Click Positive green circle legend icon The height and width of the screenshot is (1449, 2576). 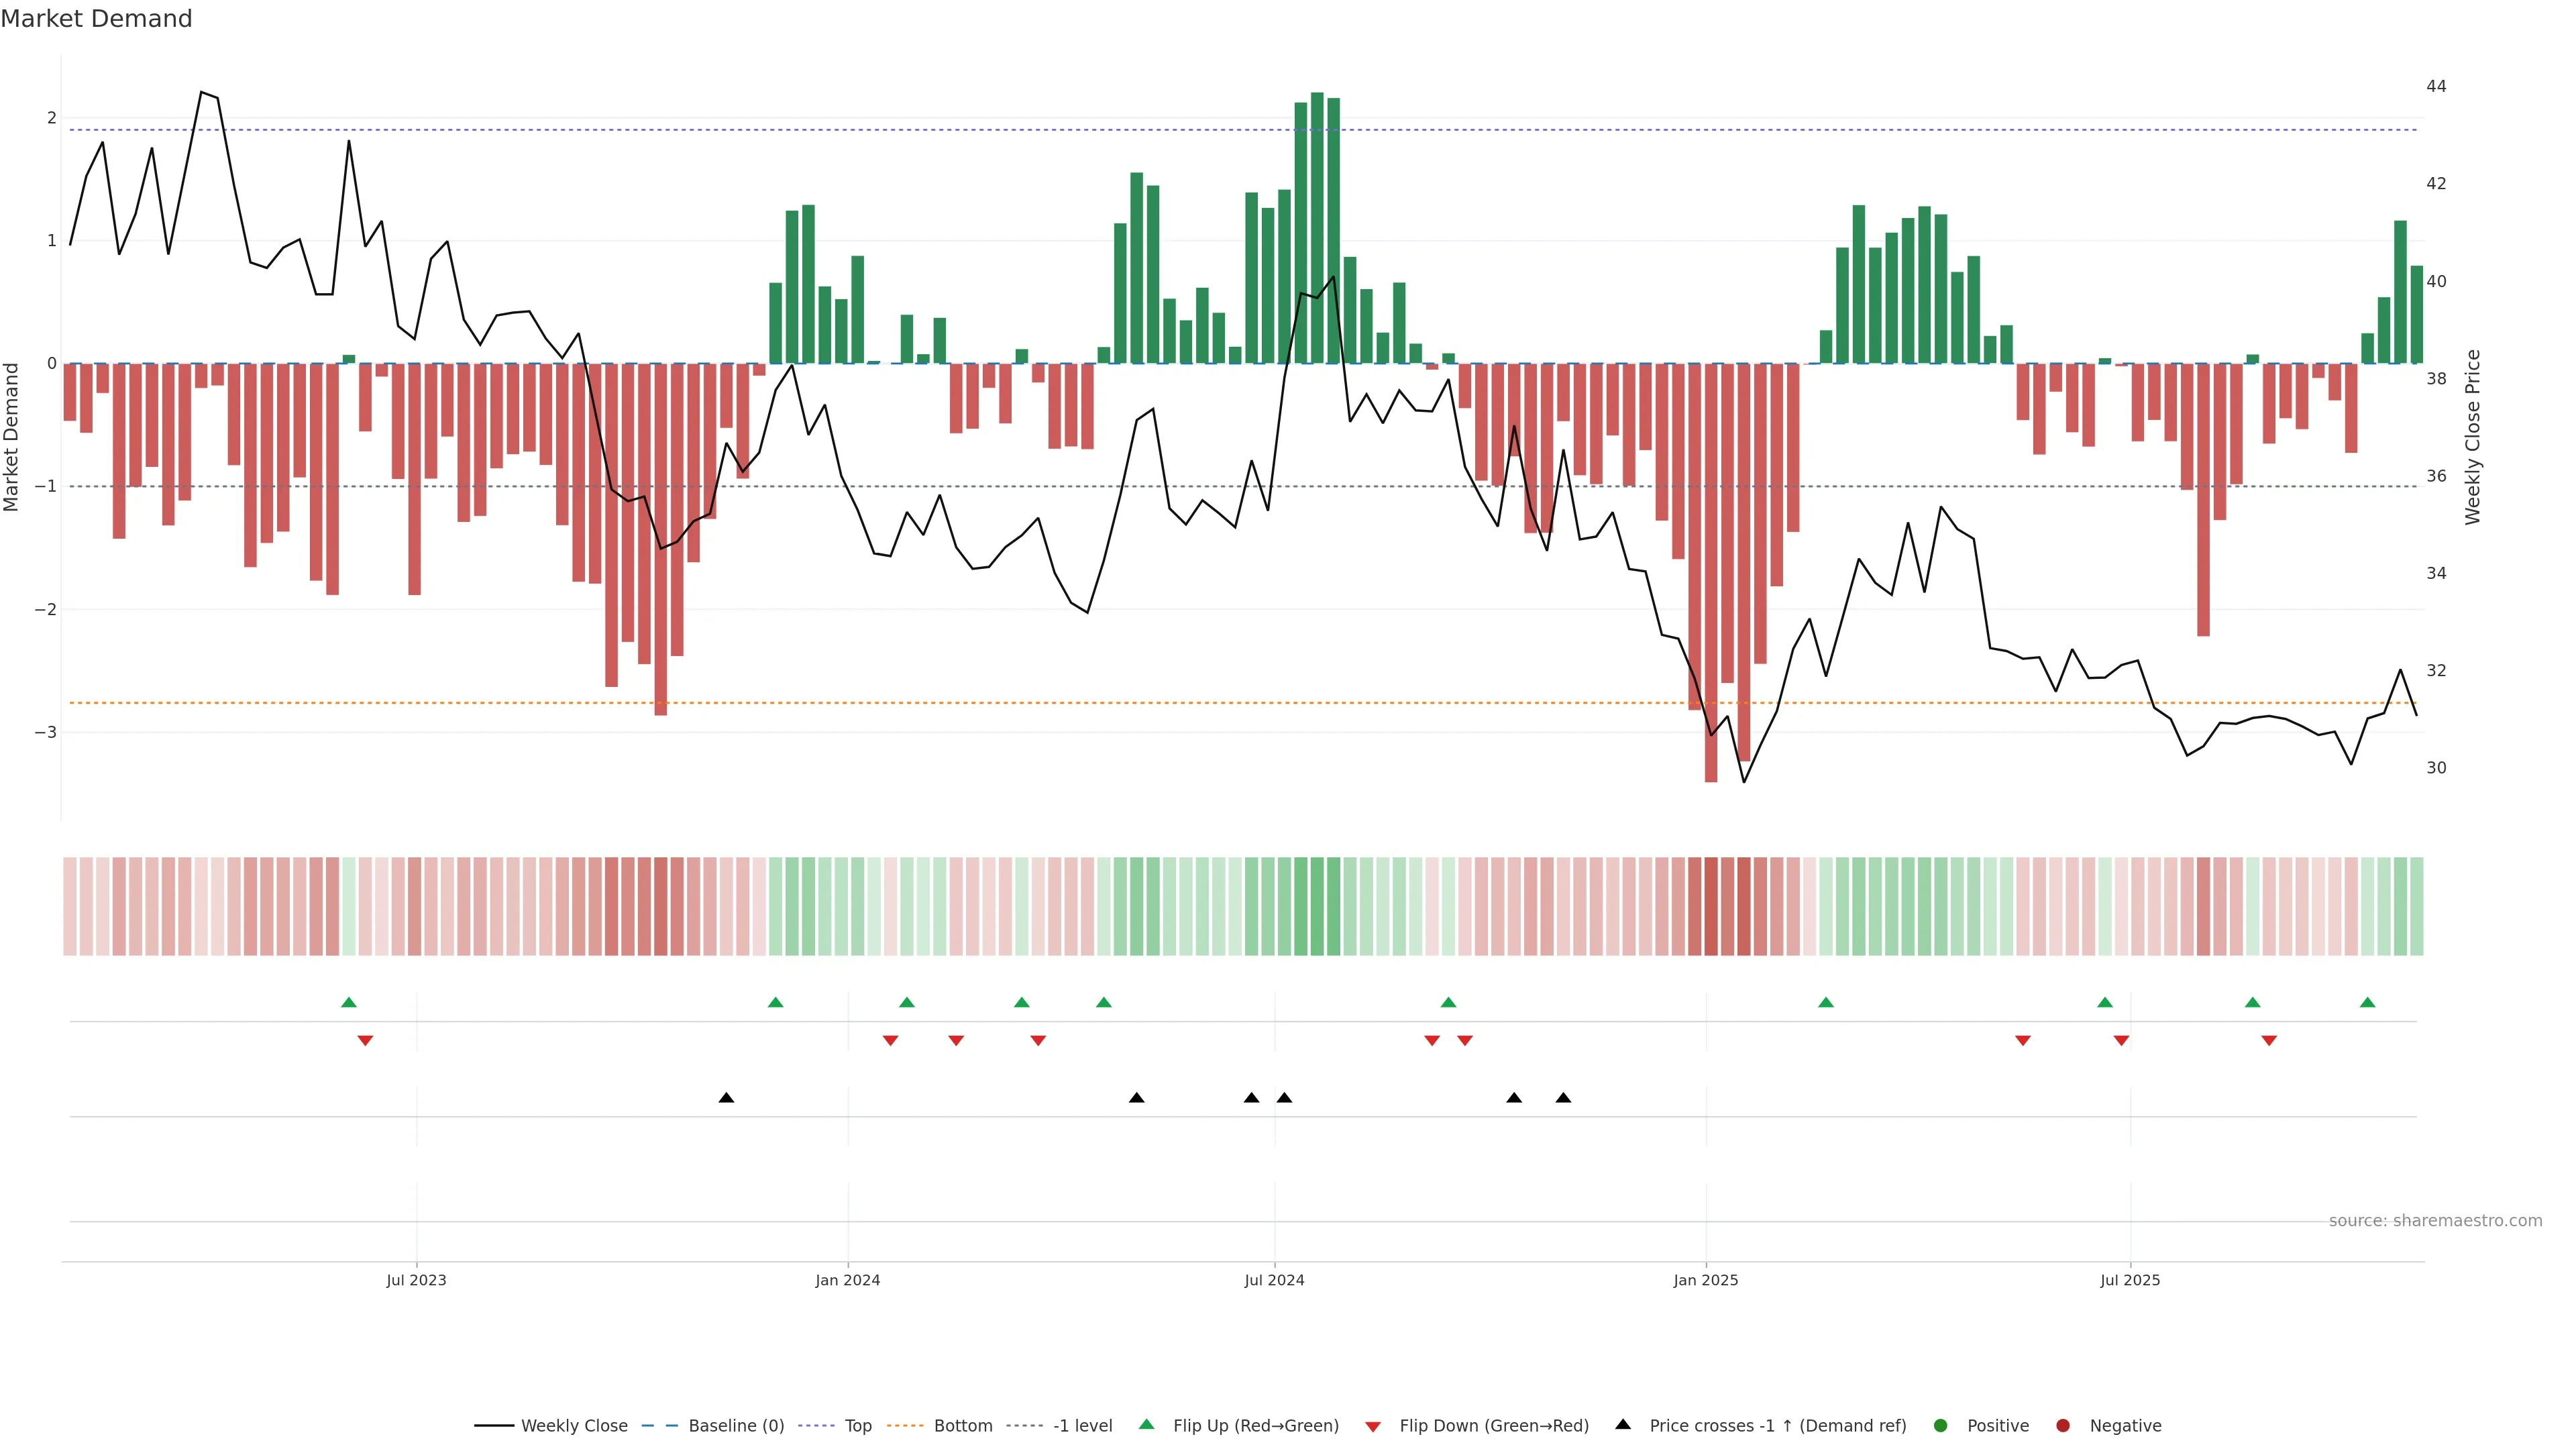1941,1425
